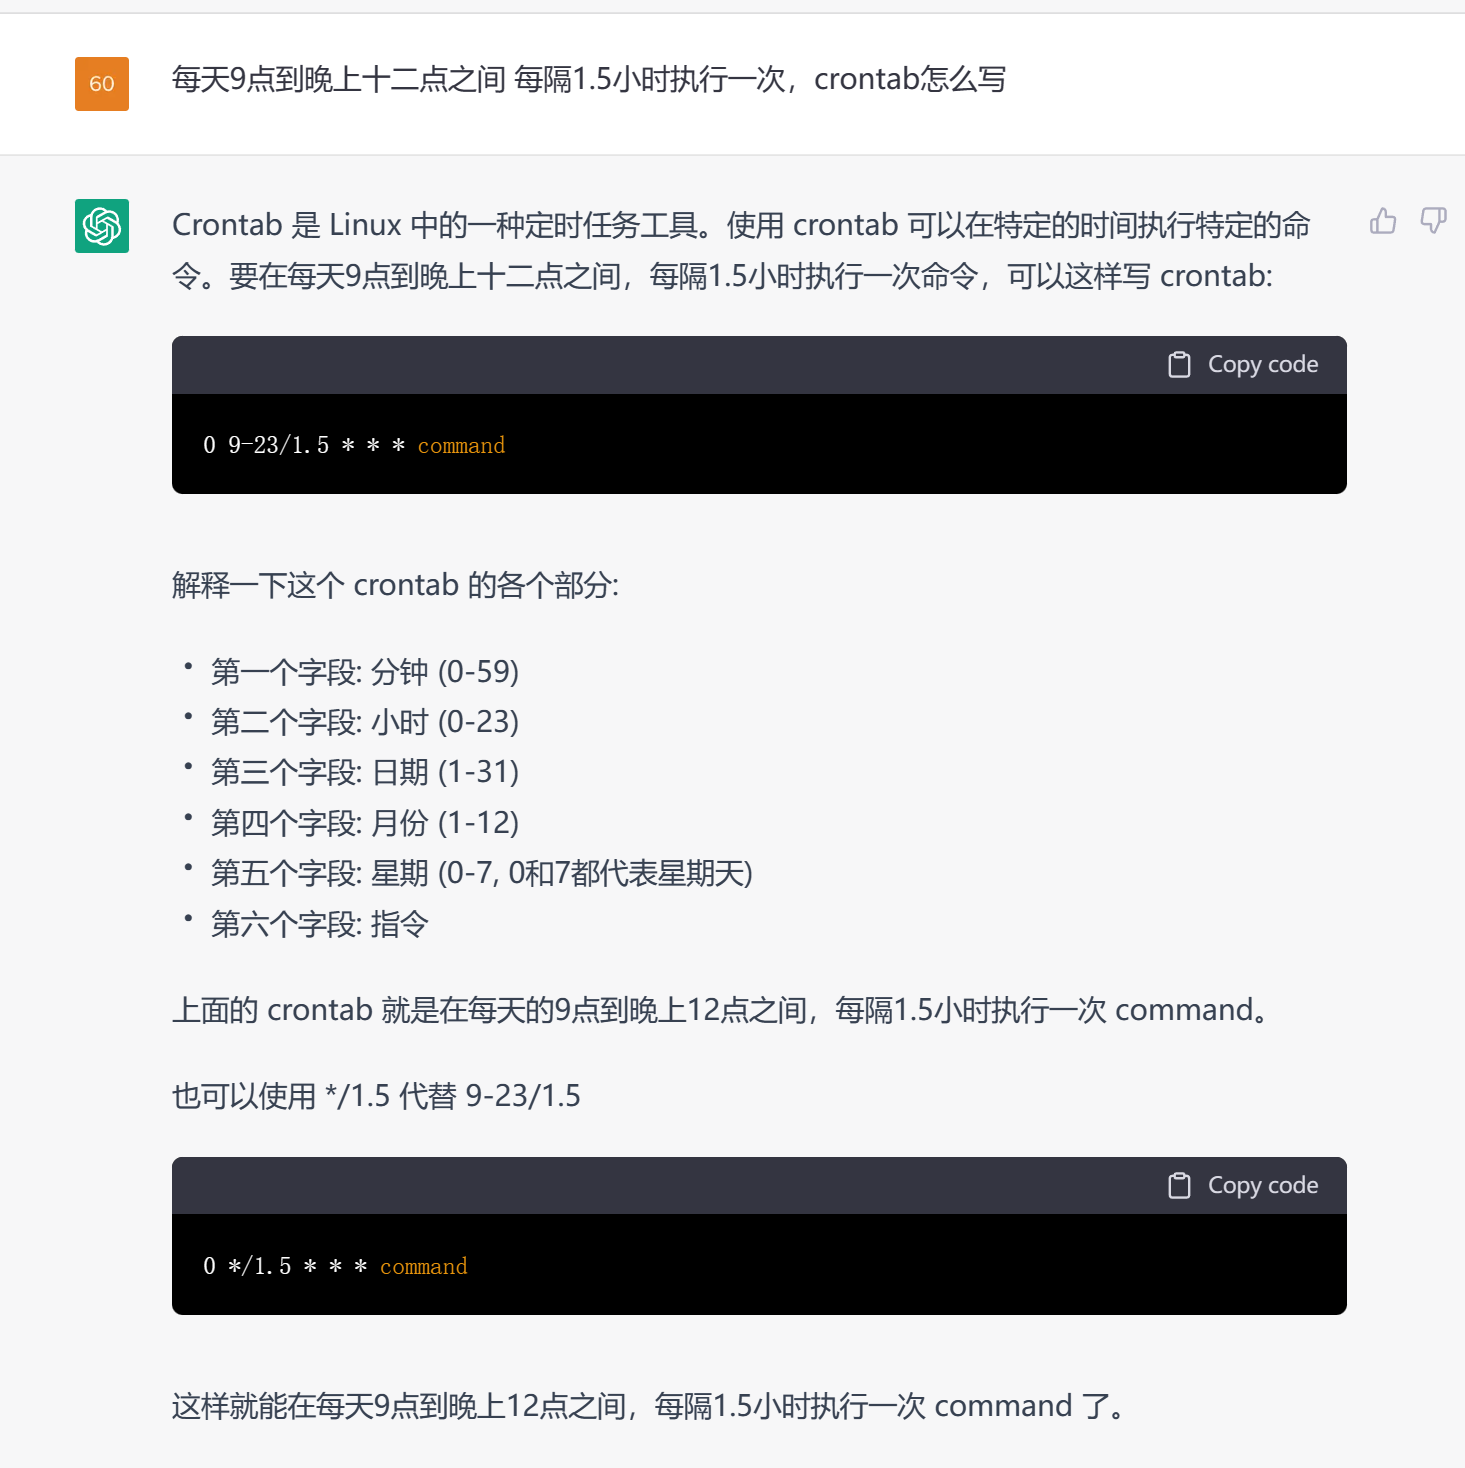Click the line 也可以使用 */1.5 代替 9-23/1.5
Screen dimensions: 1465x1468
[376, 1096]
